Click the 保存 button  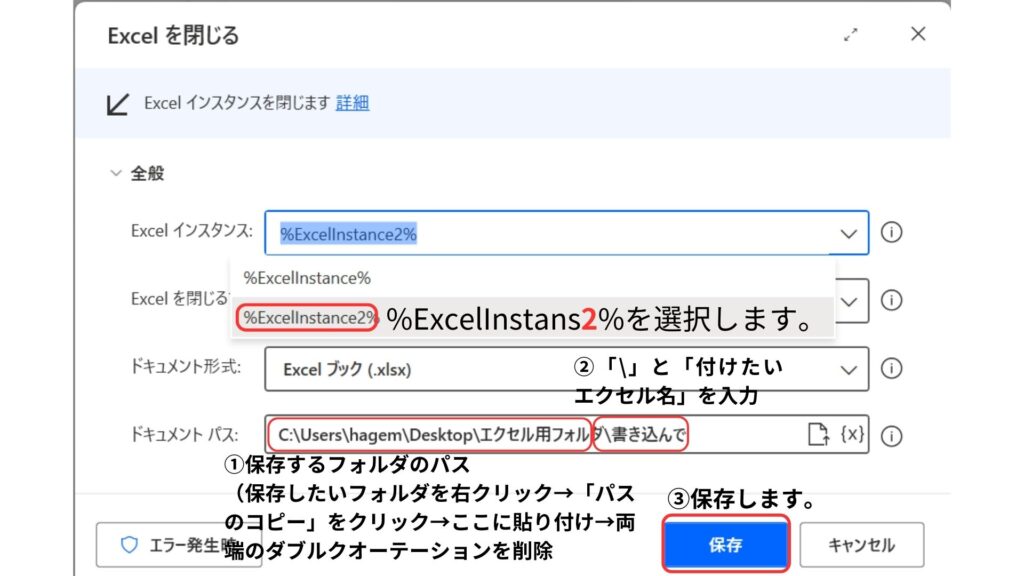pos(726,545)
